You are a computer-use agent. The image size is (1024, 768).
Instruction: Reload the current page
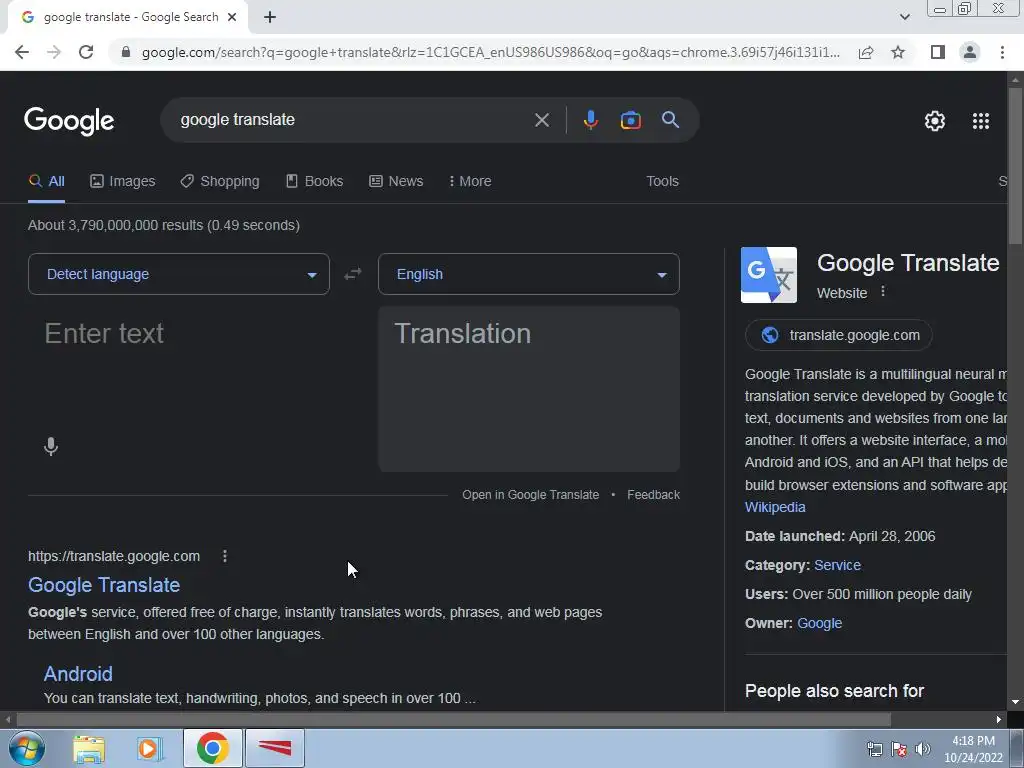click(x=86, y=52)
